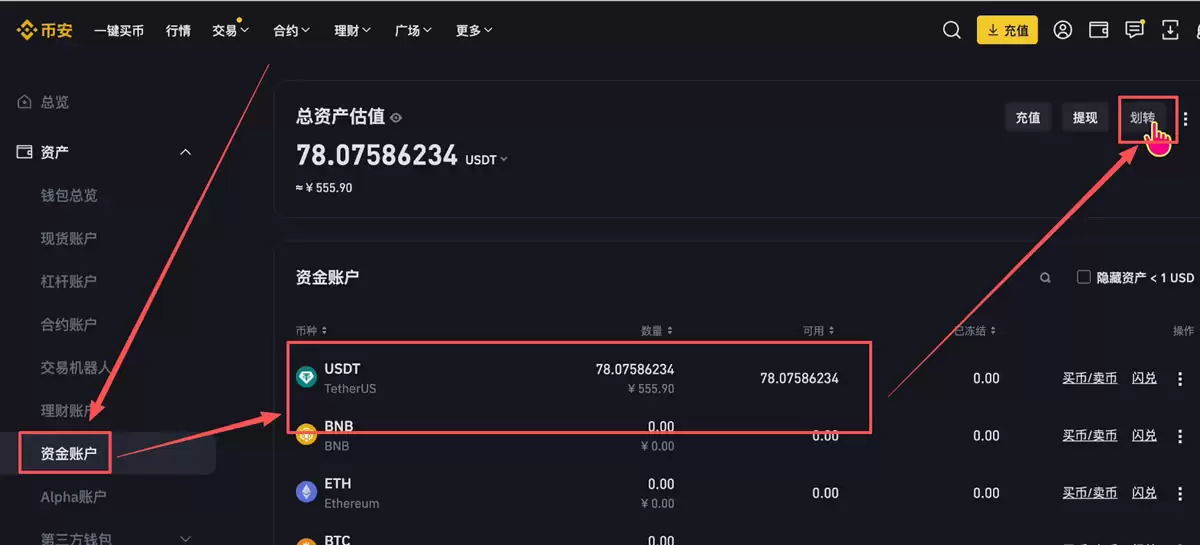Open 行情 in the top navigation
The height and width of the screenshot is (545, 1200).
178,30
